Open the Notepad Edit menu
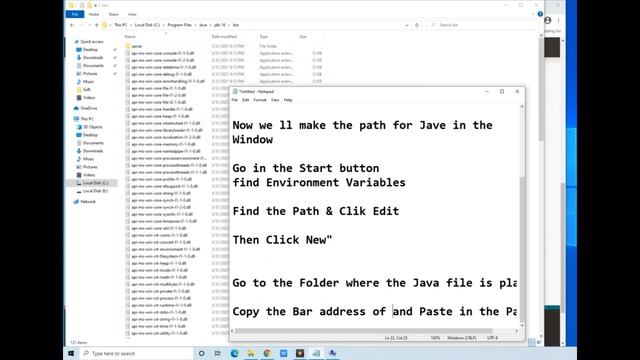Viewport: 640px width, 360px height. click(245, 100)
